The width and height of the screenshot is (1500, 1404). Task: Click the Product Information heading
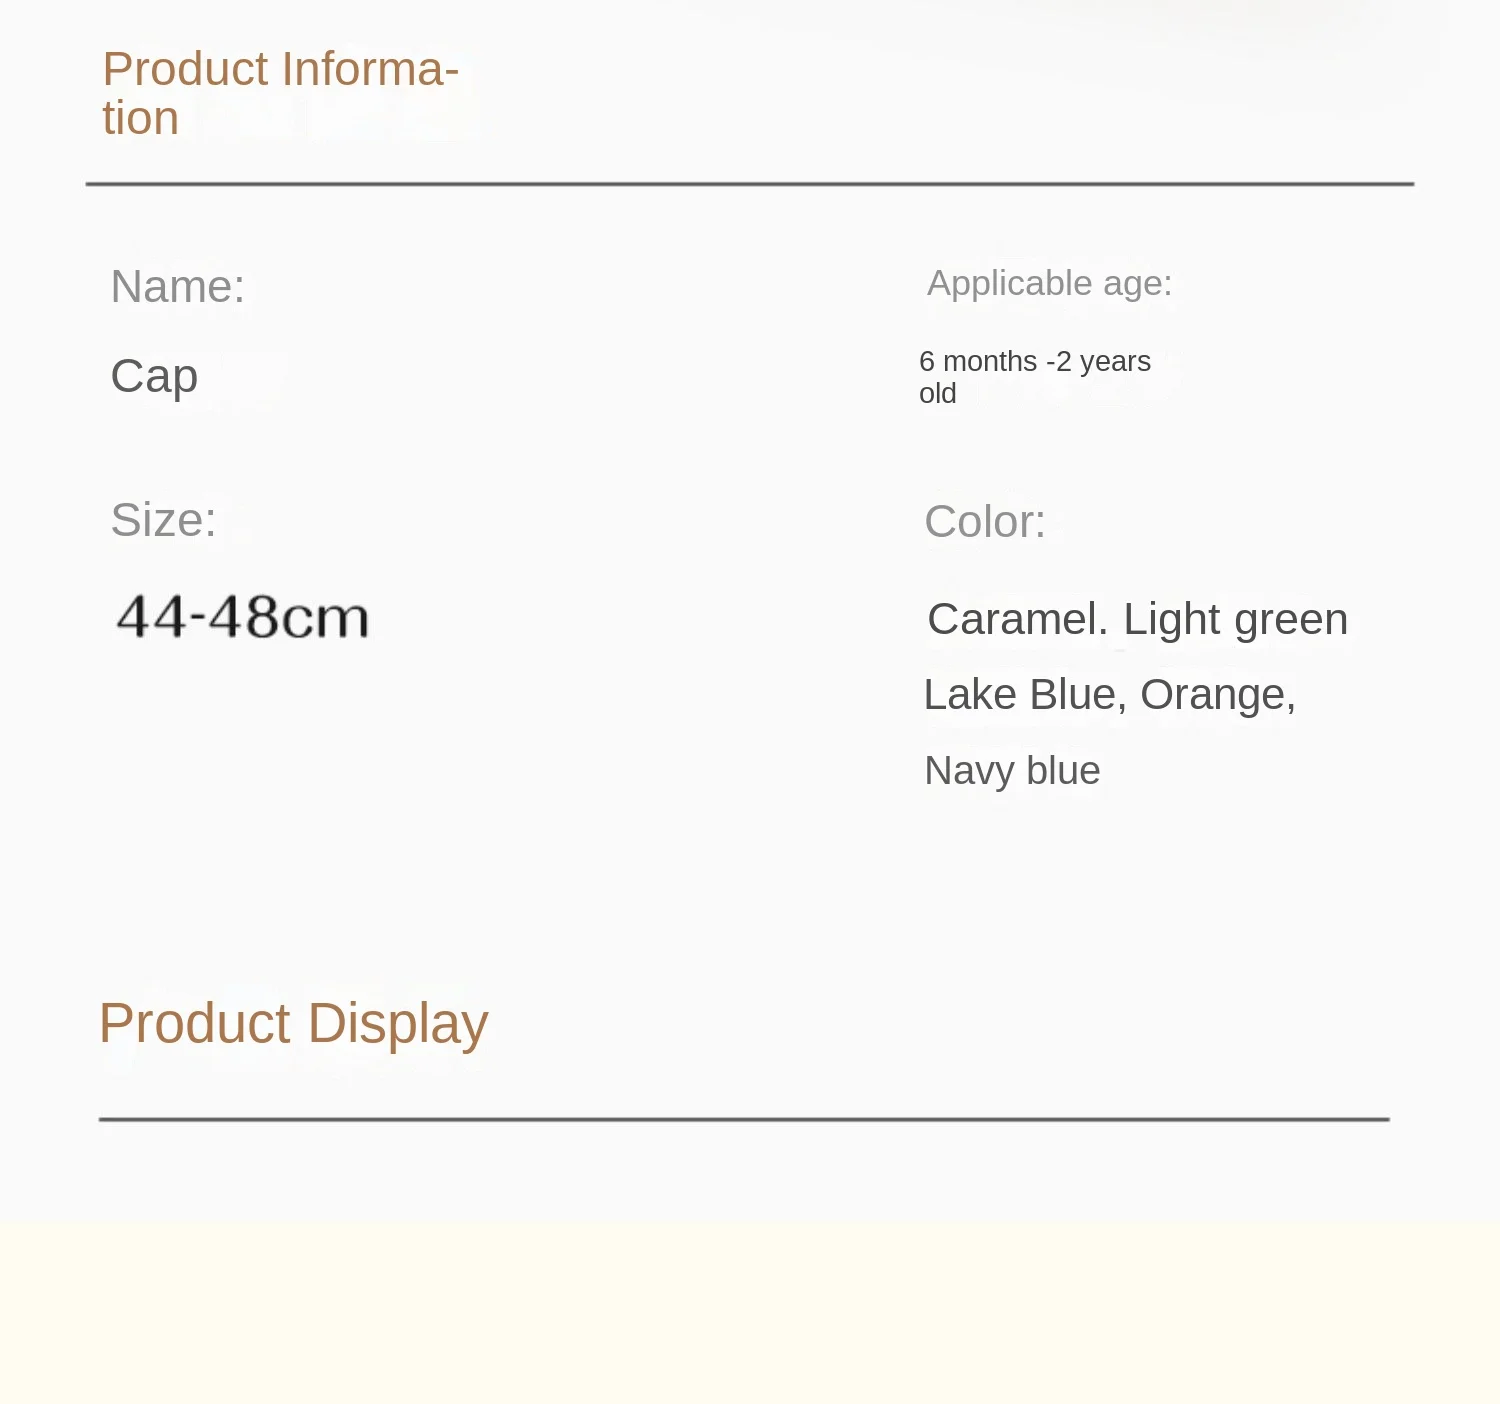(x=281, y=93)
